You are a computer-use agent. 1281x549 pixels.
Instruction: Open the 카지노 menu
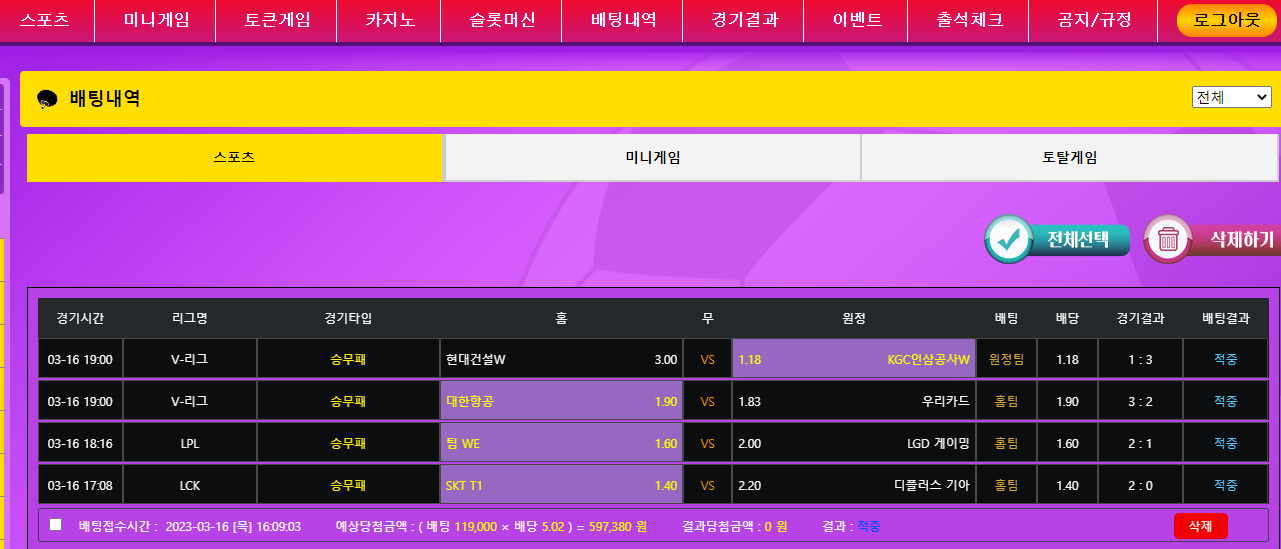[x=390, y=20]
